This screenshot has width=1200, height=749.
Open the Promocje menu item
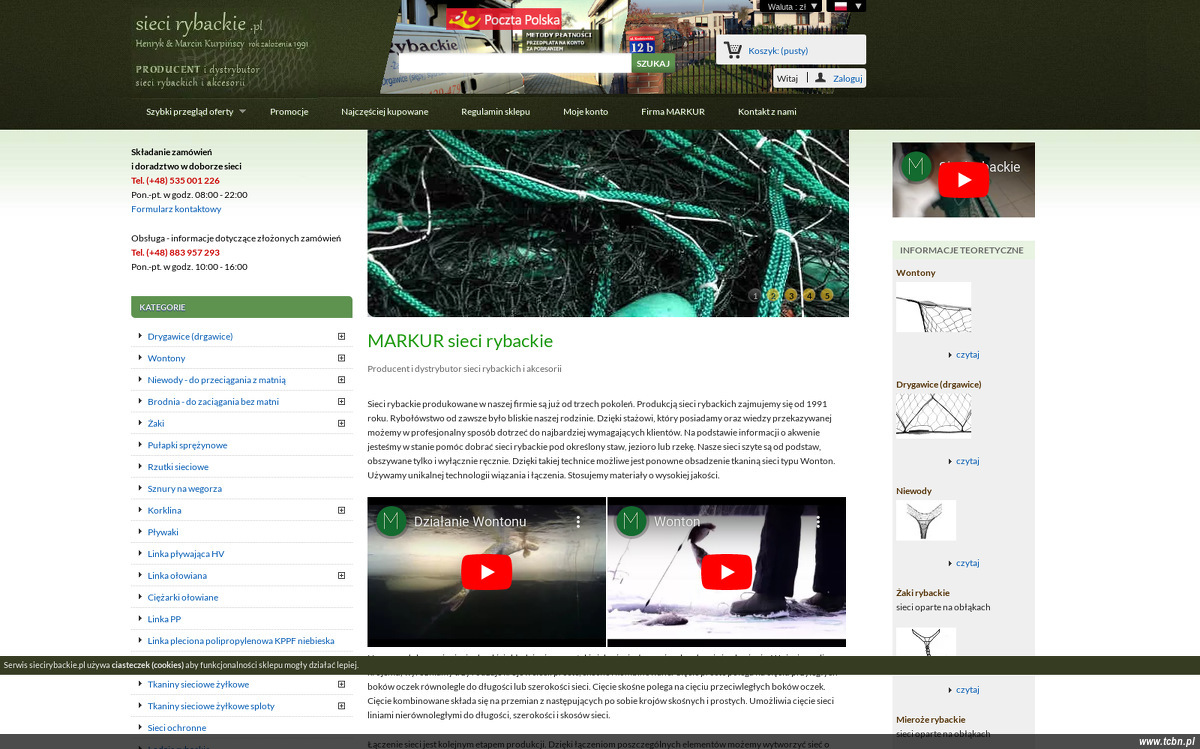pyautogui.click(x=289, y=112)
